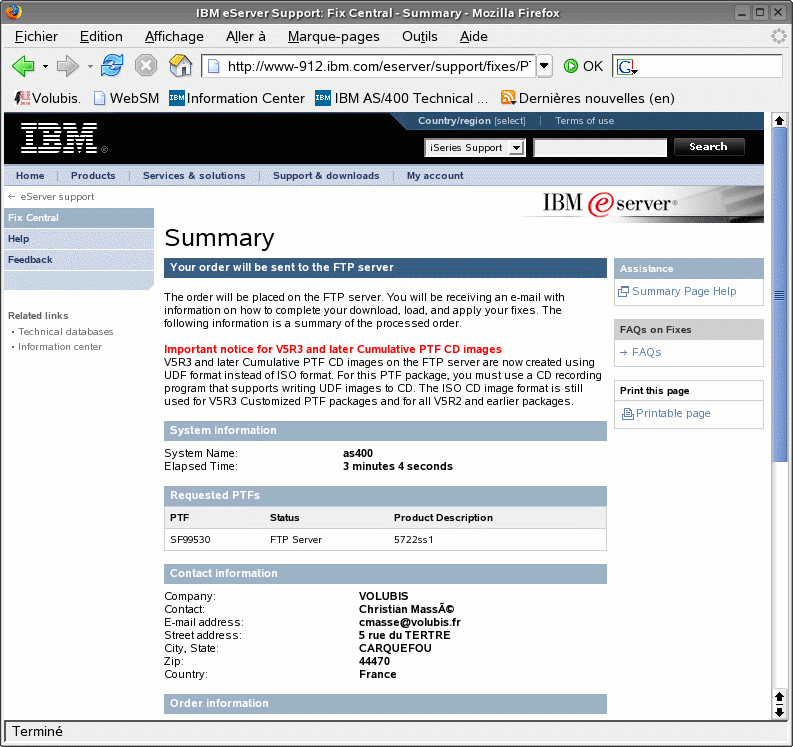Click the Printable page printer icon
Screen dimensions: 793x747
pyautogui.click(x=627, y=414)
